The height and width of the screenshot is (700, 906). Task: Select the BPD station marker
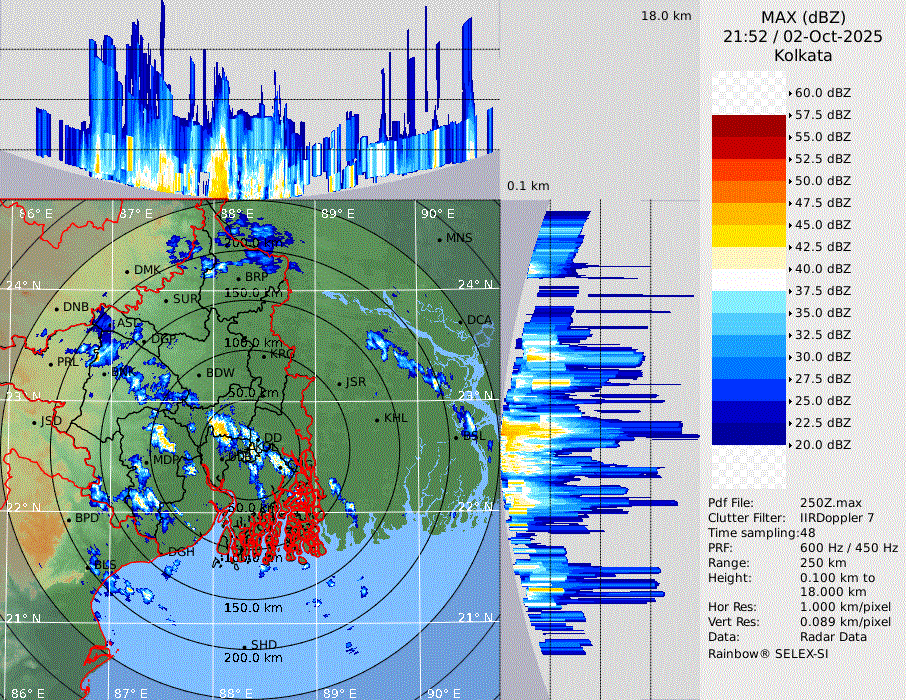click(68, 519)
